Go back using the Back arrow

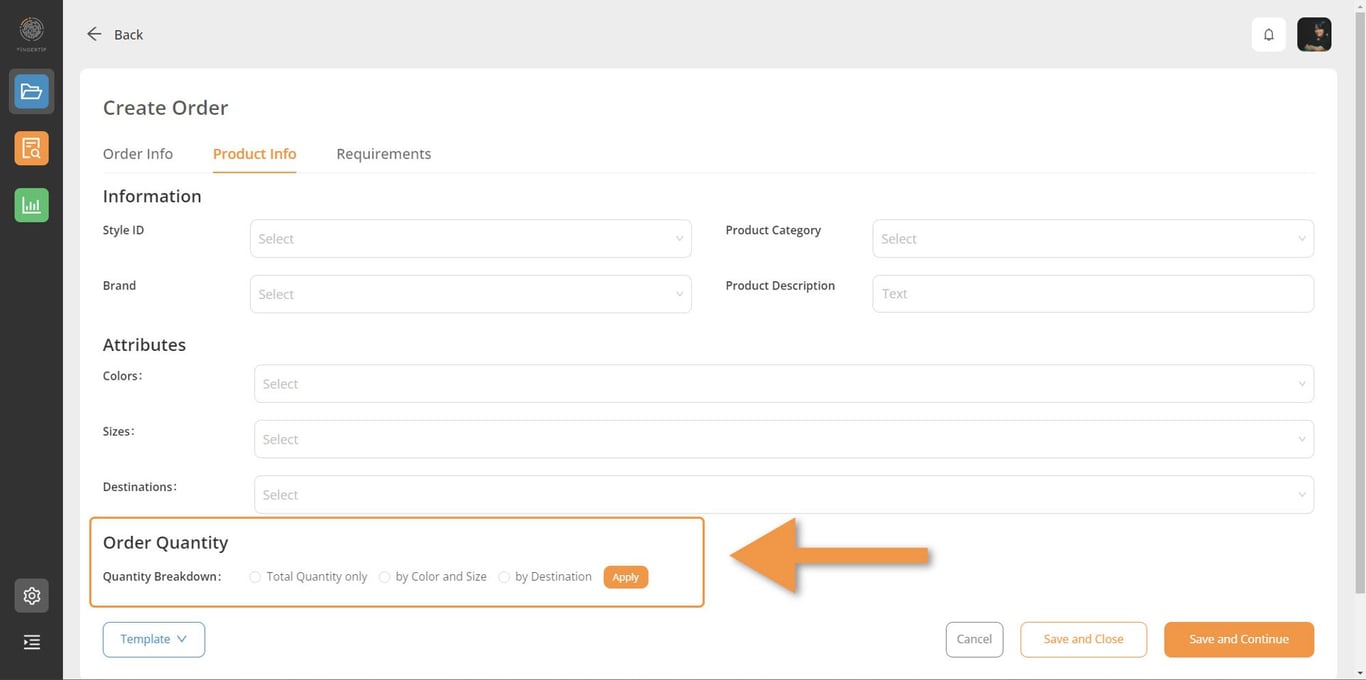(114, 35)
